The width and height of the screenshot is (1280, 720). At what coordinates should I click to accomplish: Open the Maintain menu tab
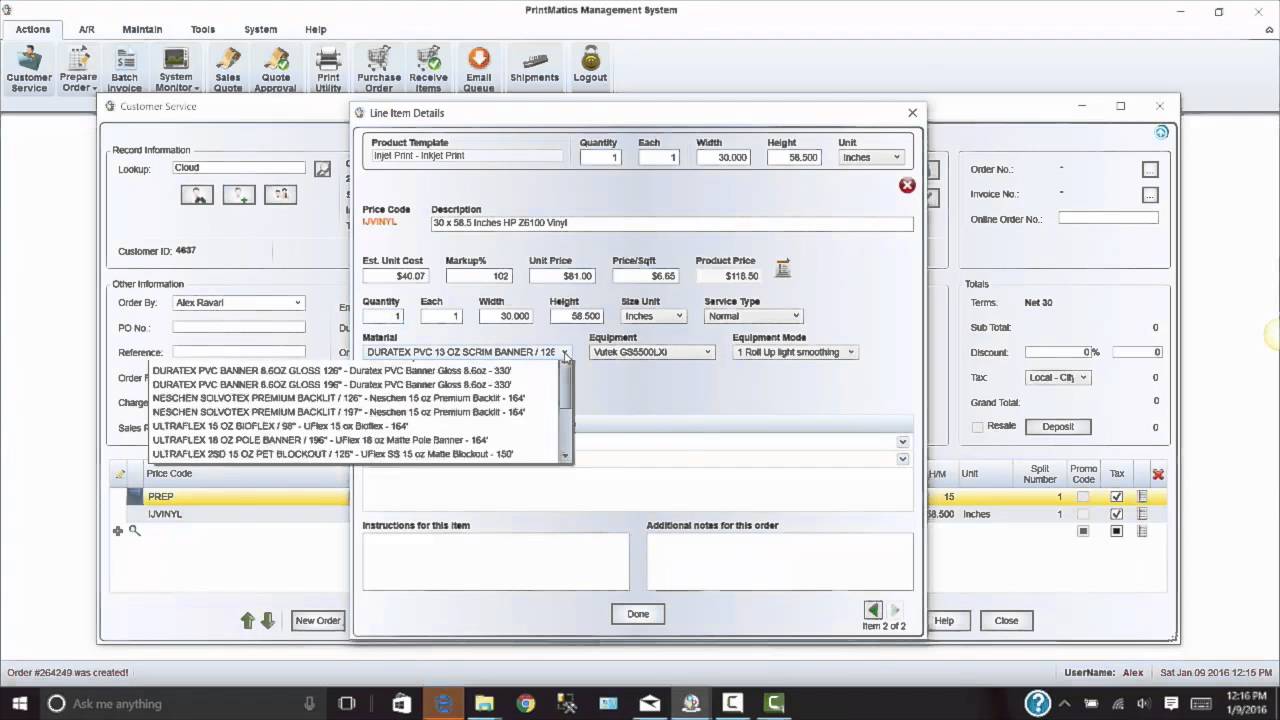(x=142, y=30)
